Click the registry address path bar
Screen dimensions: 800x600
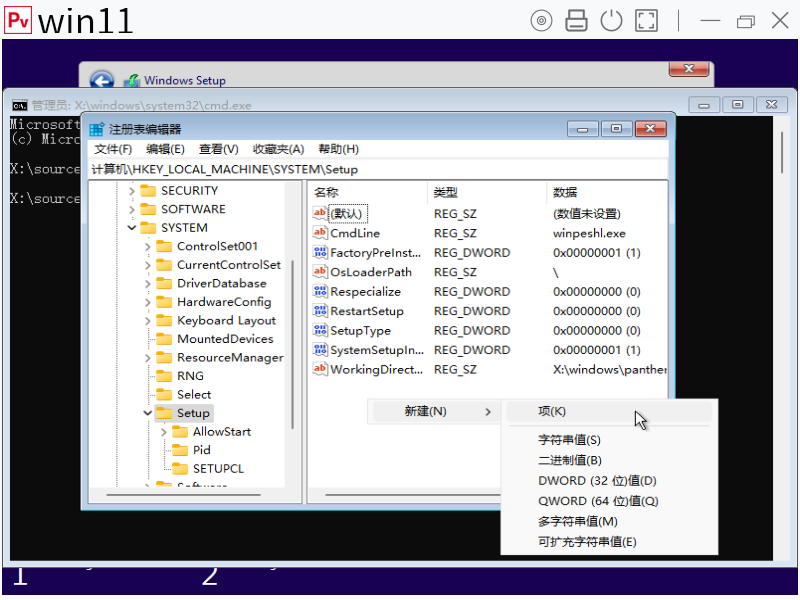pyautogui.click(x=378, y=169)
